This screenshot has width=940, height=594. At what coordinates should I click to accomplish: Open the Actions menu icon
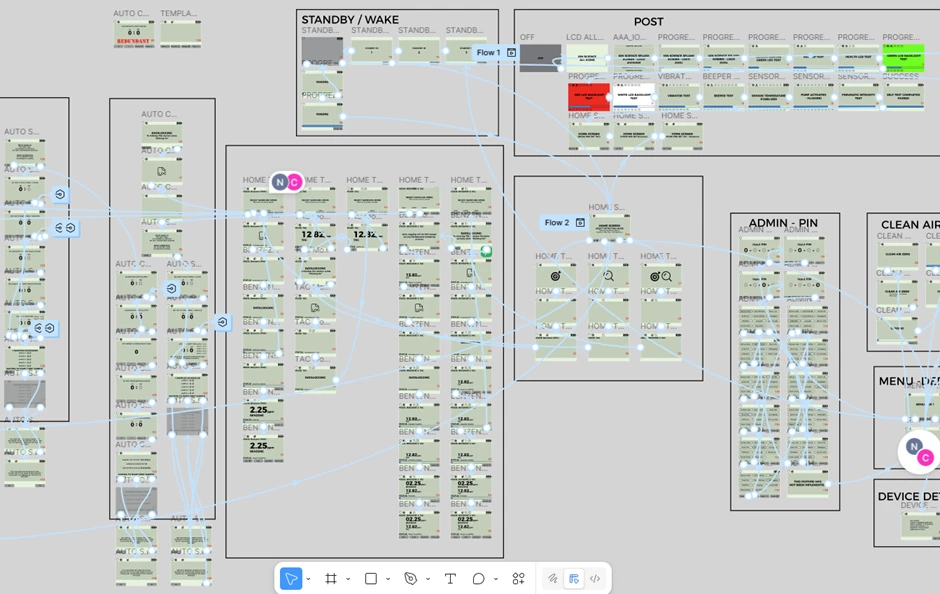click(x=519, y=578)
